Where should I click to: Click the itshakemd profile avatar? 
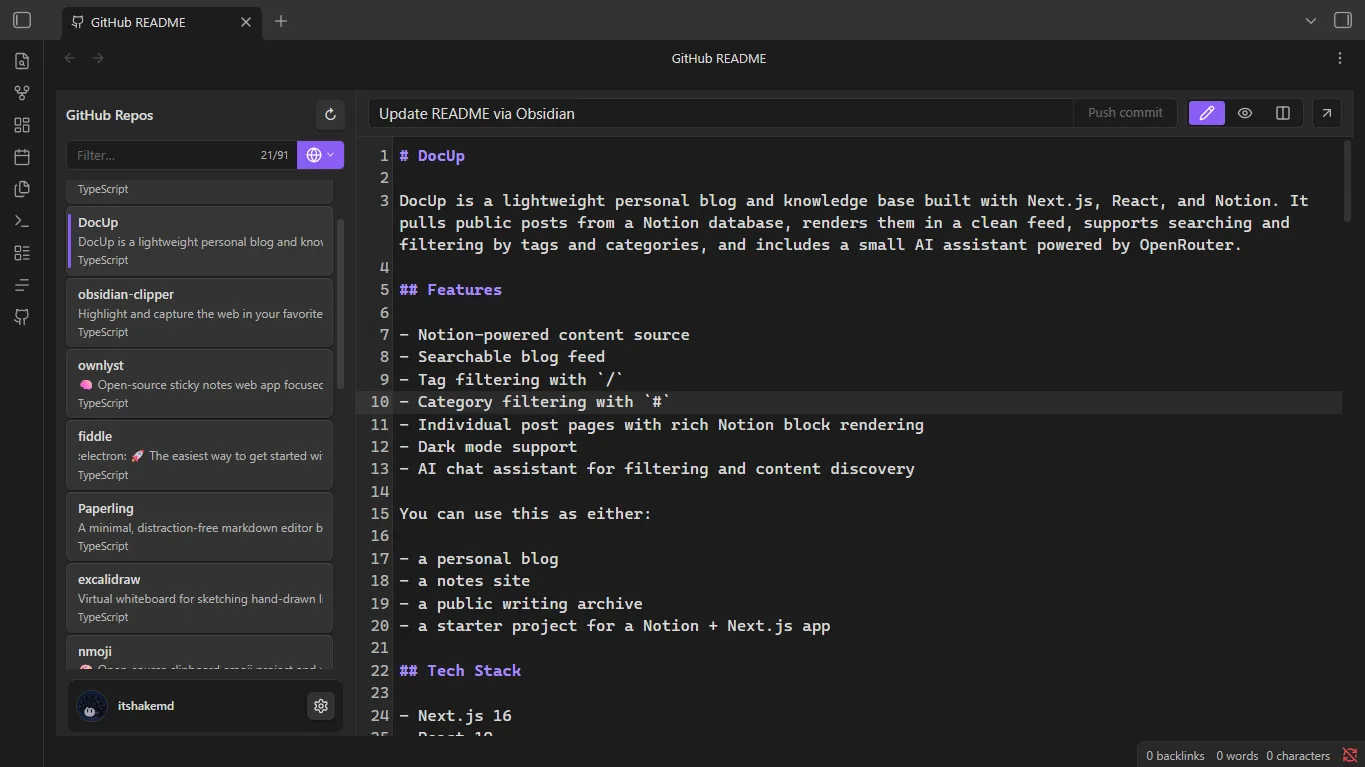coord(92,706)
